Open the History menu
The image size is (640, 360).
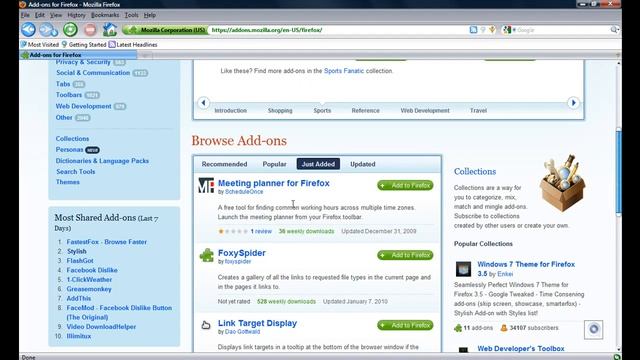point(76,15)
